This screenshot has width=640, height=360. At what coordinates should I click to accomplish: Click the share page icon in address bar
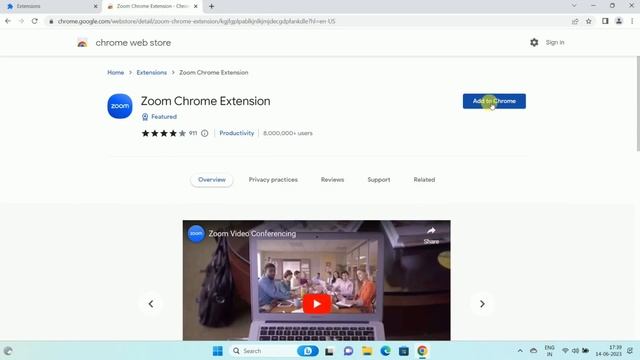575,21
